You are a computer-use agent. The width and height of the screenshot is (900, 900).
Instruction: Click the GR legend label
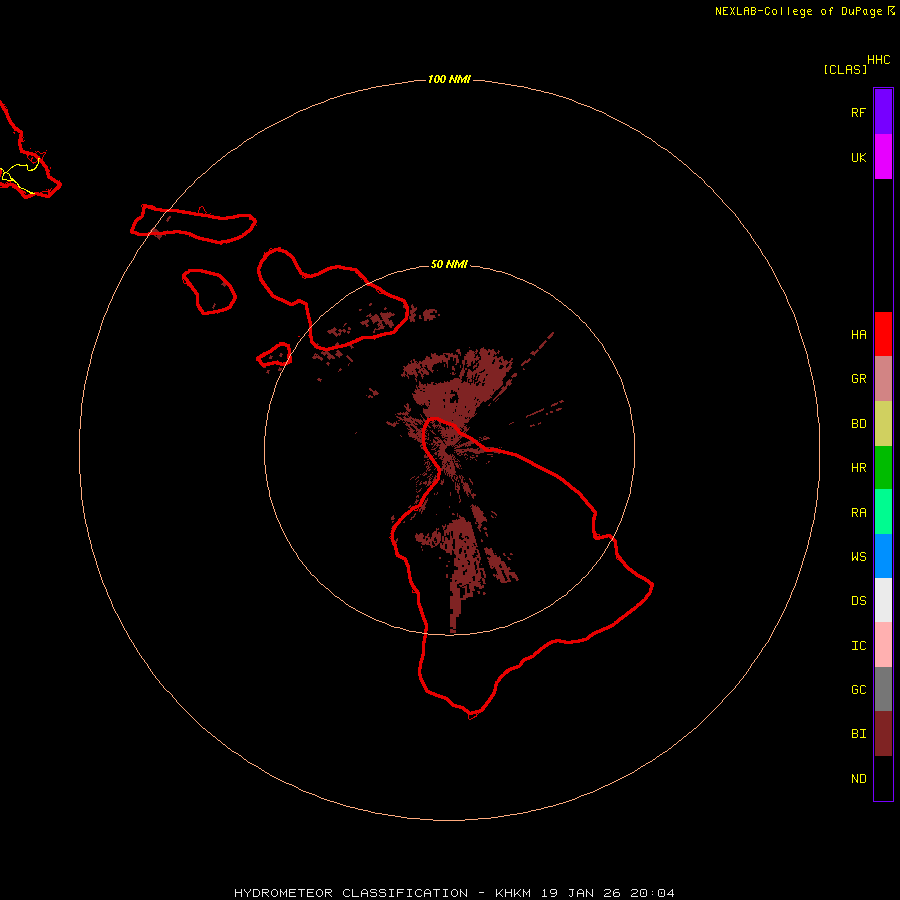pyautogui.click(x=858, y=379)
